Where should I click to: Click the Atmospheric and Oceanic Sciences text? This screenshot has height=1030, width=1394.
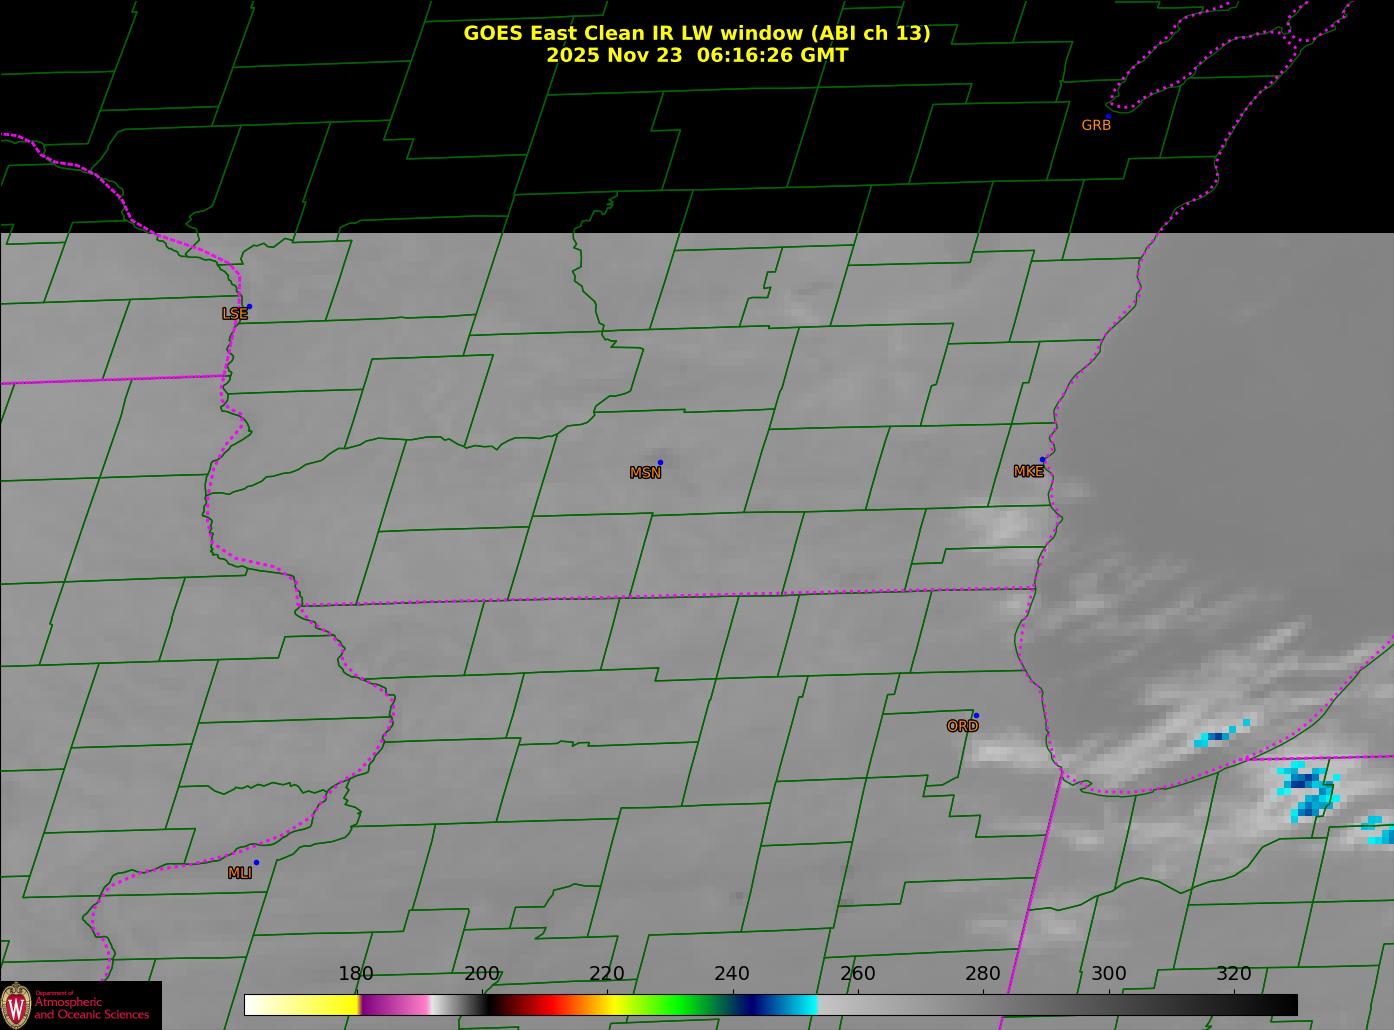[x=92, y=1008]
